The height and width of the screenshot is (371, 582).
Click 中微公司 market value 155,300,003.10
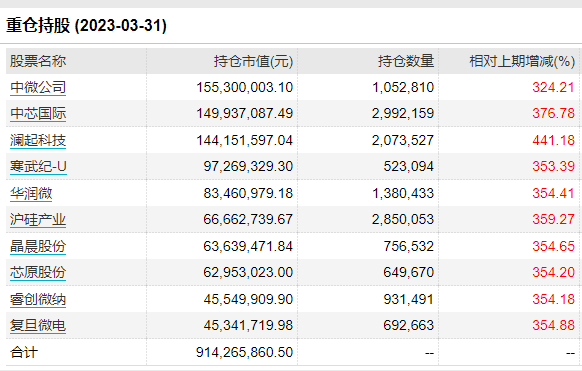[245, 87]
